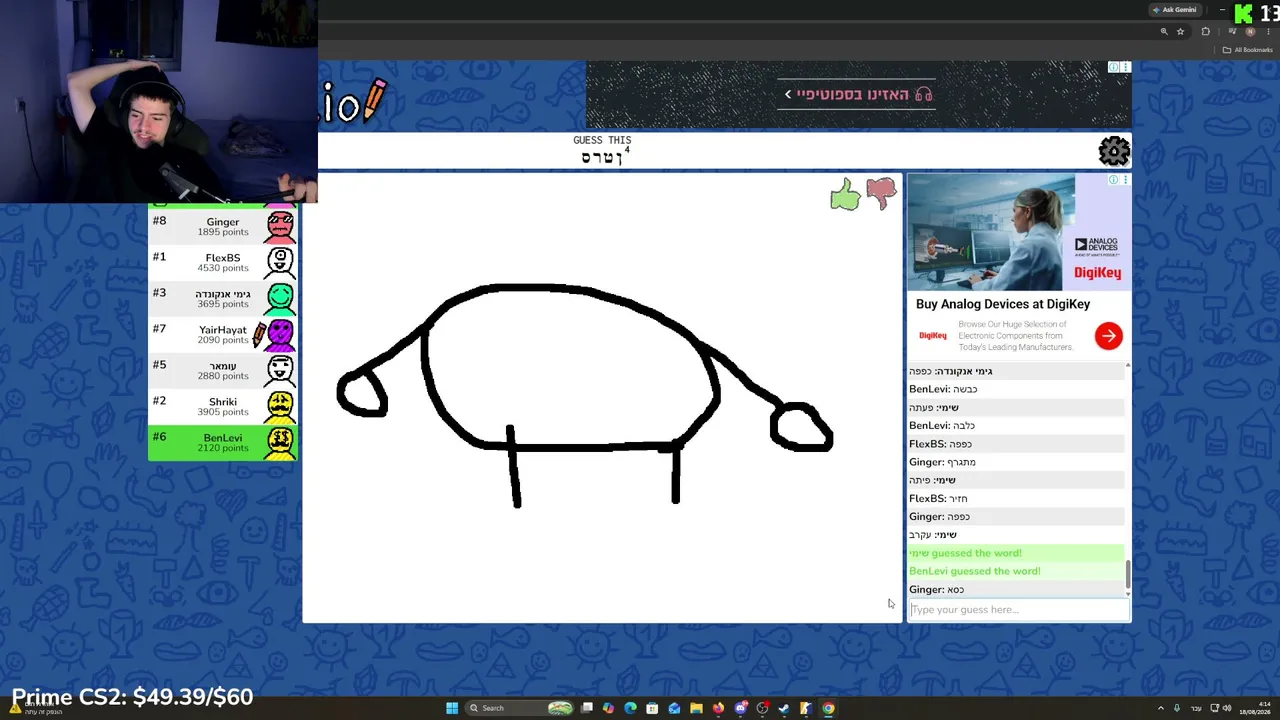Screen dimensions: 1280x720
Task: Click BenLevi's yellow avatar
Action: point(280,442)
